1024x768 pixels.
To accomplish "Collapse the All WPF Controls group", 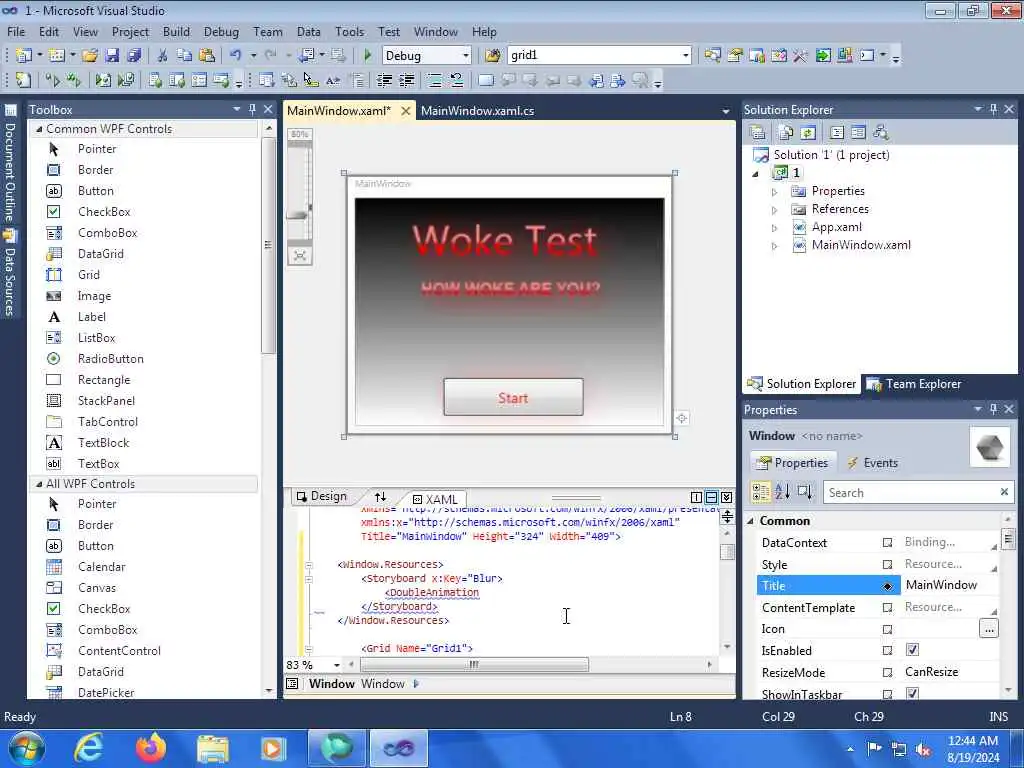I will (x=39, y=484).
